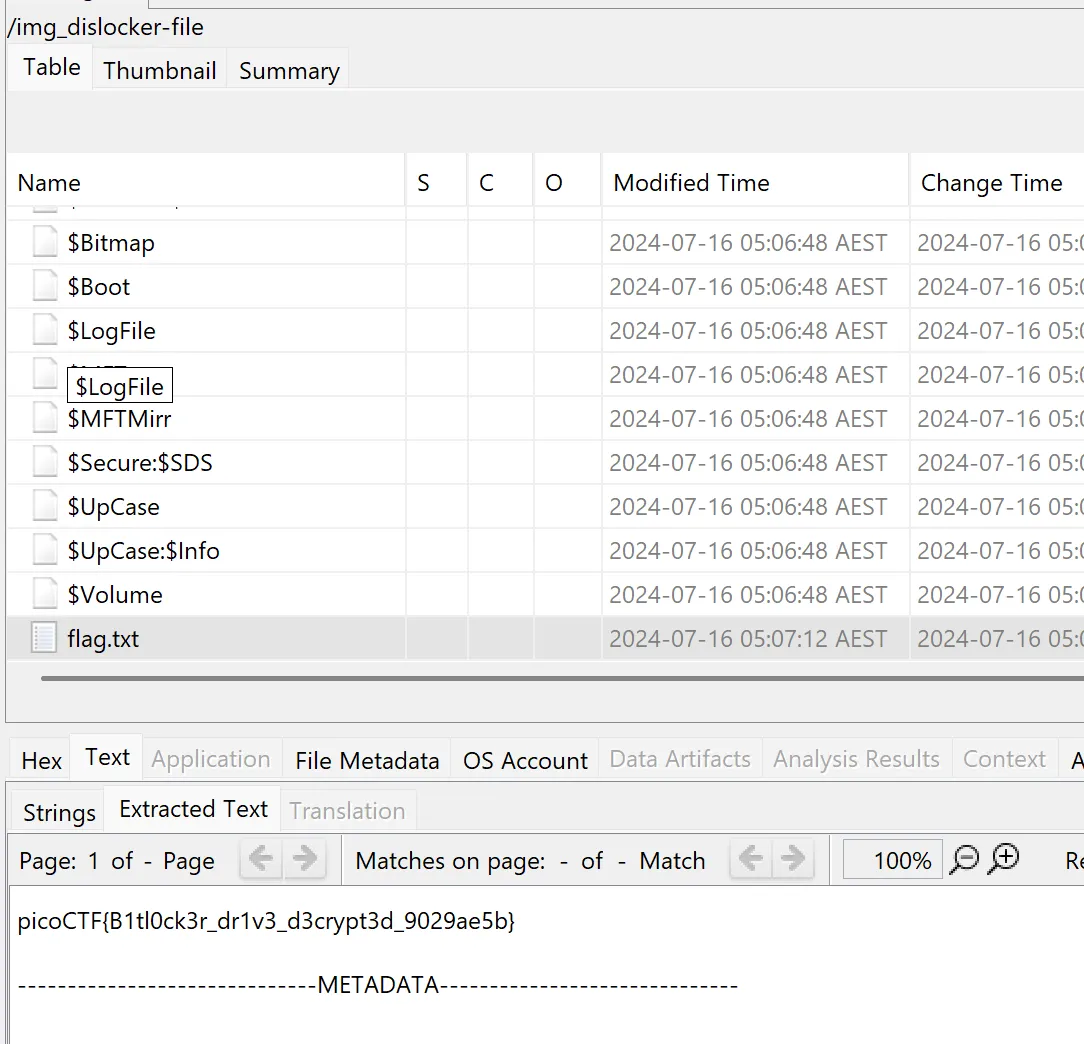Image resolution: width=1084 pixels, height=1044 pixels.
Task: Click previous match arrow button
Action: (x=750, y=860)
